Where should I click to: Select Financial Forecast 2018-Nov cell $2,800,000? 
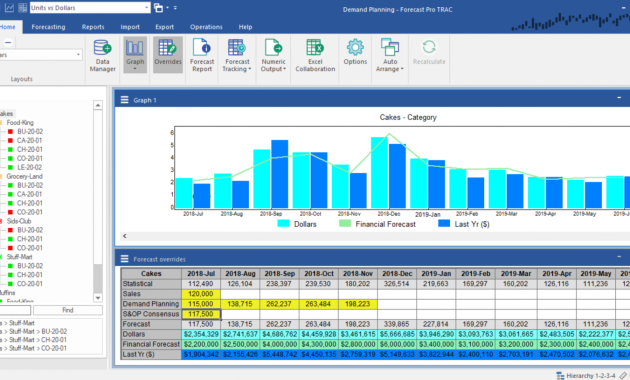click(358, 344)
